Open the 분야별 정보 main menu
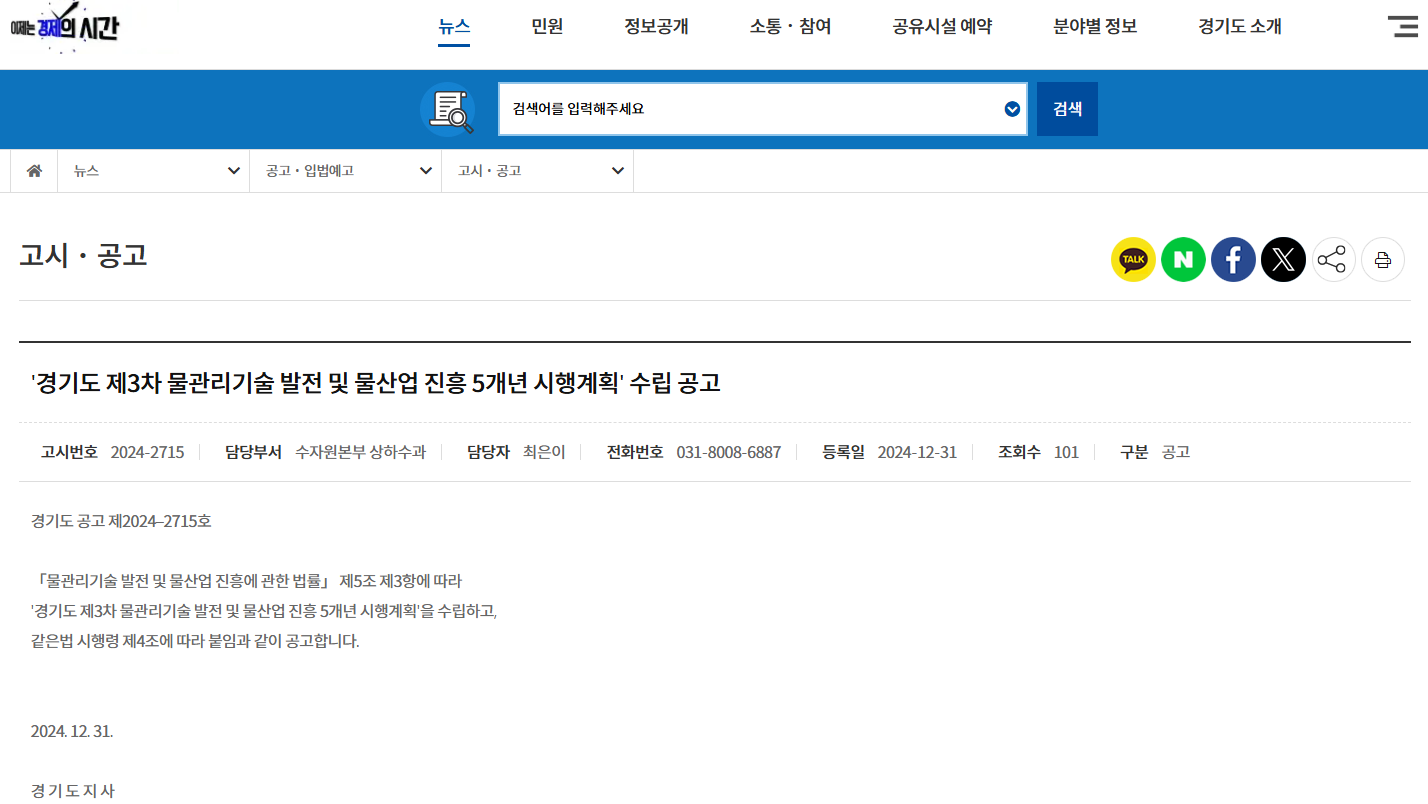1428x804 pixels. pyautogui.click(x=1095, y=27)
